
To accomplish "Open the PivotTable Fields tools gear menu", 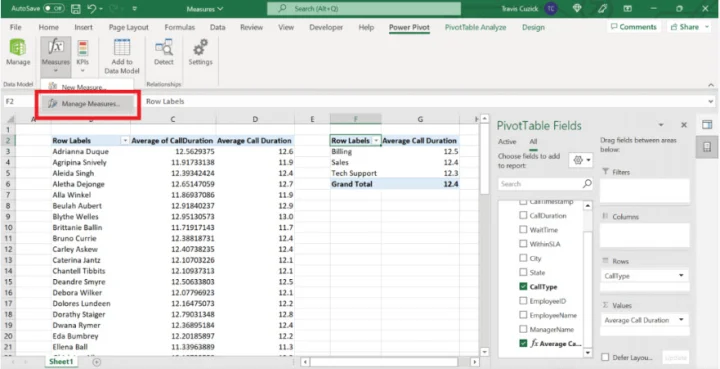I will pos(581,160).
